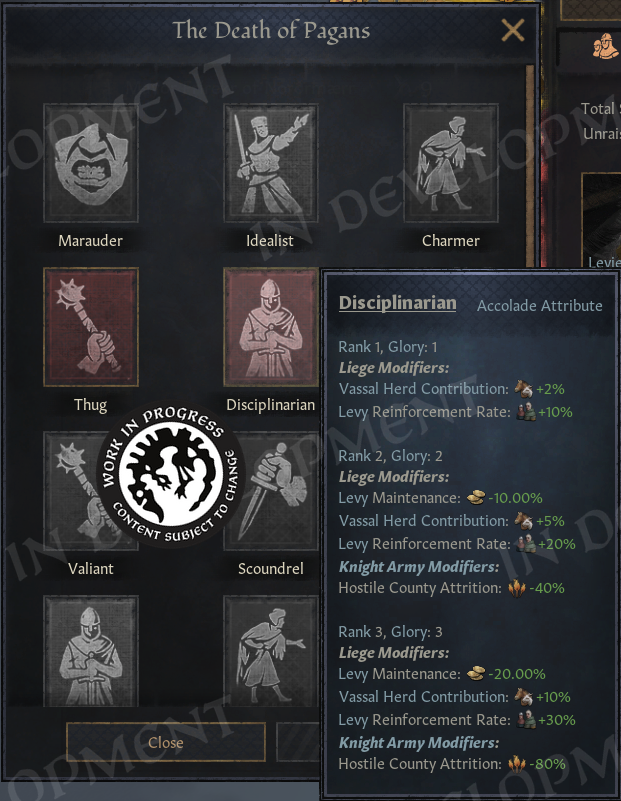The image size is (621, 801).
Task: Close The Death of Pagans window
Action: pyautogui.click(x=513, y=30)
